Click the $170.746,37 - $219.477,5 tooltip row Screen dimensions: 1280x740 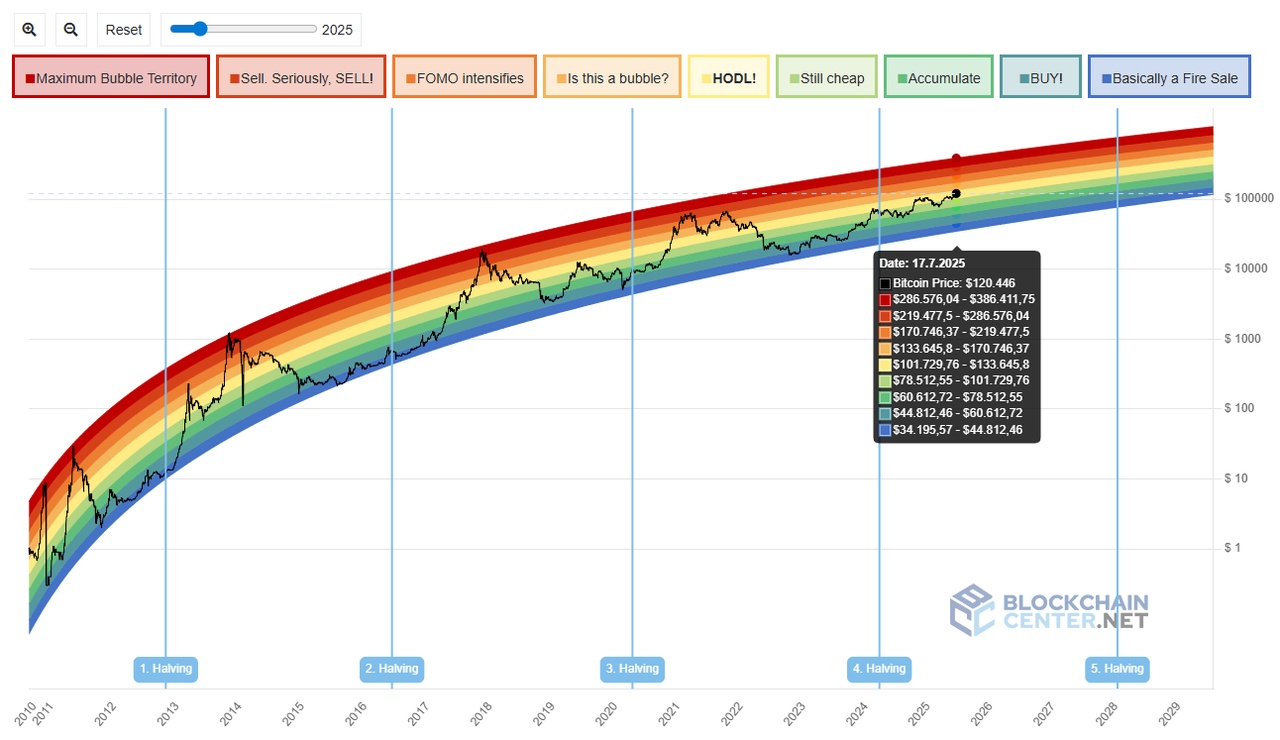[954, 332]
